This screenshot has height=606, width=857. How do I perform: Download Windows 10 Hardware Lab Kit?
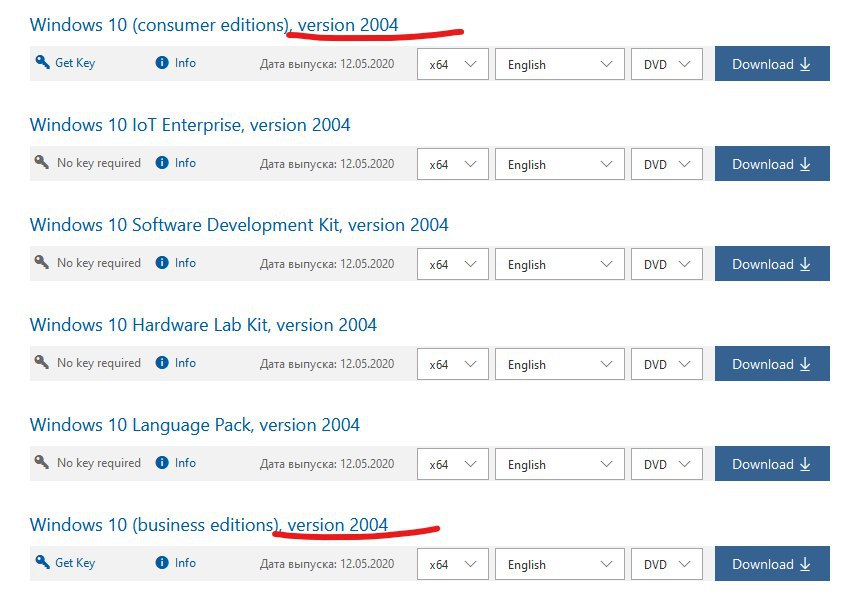(x=772, y=364)
